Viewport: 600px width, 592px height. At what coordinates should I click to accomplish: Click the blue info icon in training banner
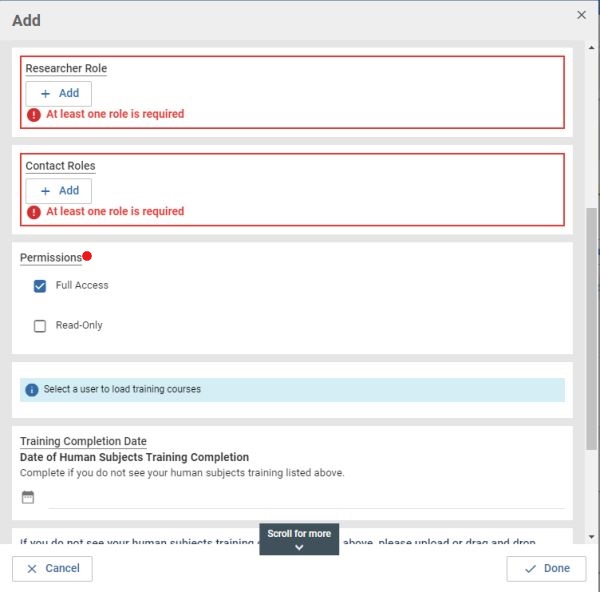(x=32, y=390)
